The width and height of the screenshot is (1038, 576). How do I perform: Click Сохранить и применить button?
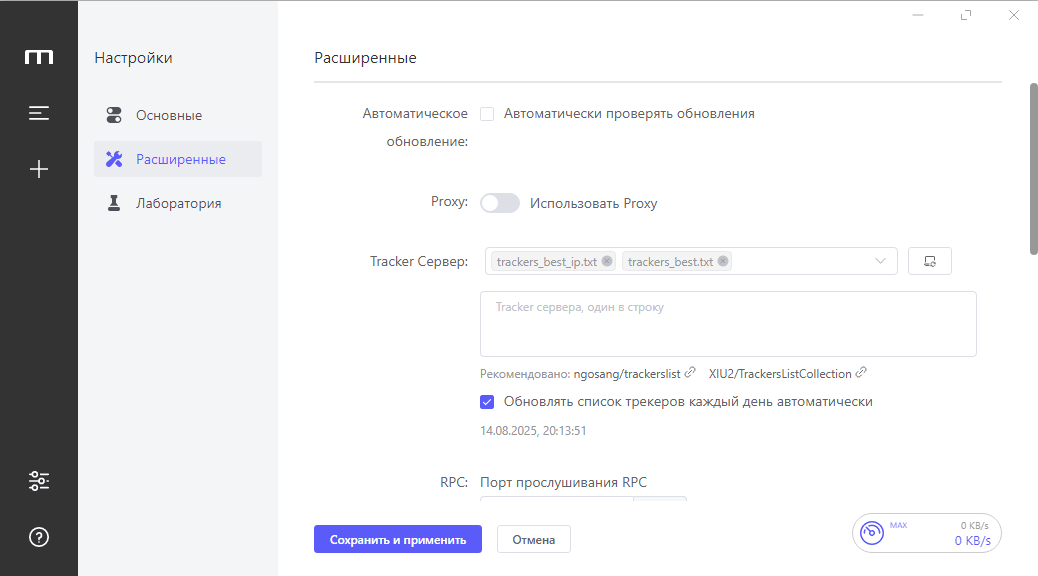point(398,540)
